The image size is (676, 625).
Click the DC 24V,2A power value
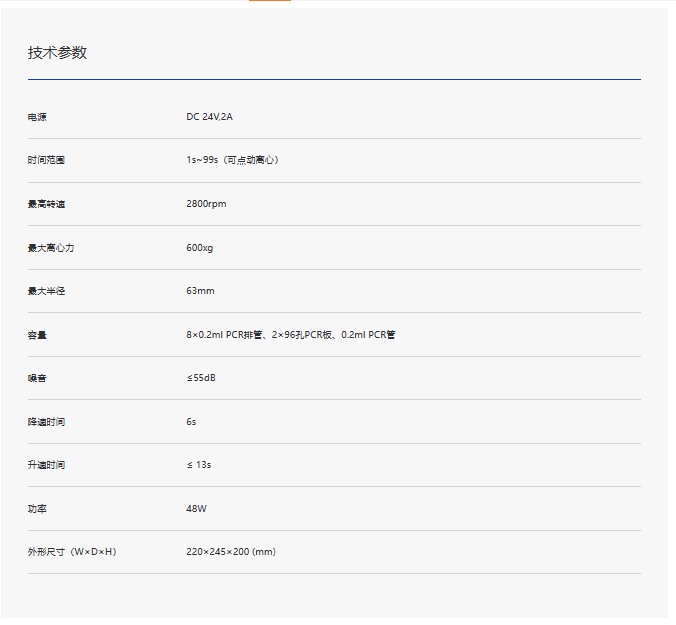pos(209,117)
